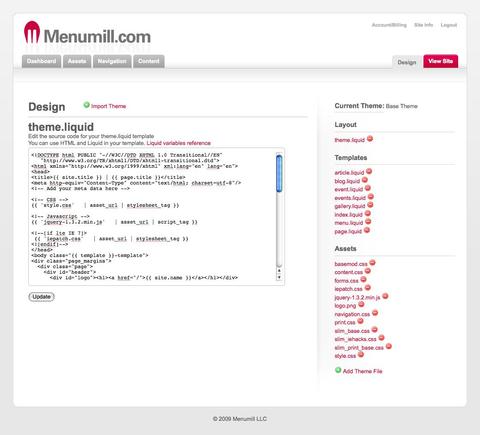
Task: Delete gallery.liquid using its red icon
Action: pyautogui.click(x=370, y=205)
